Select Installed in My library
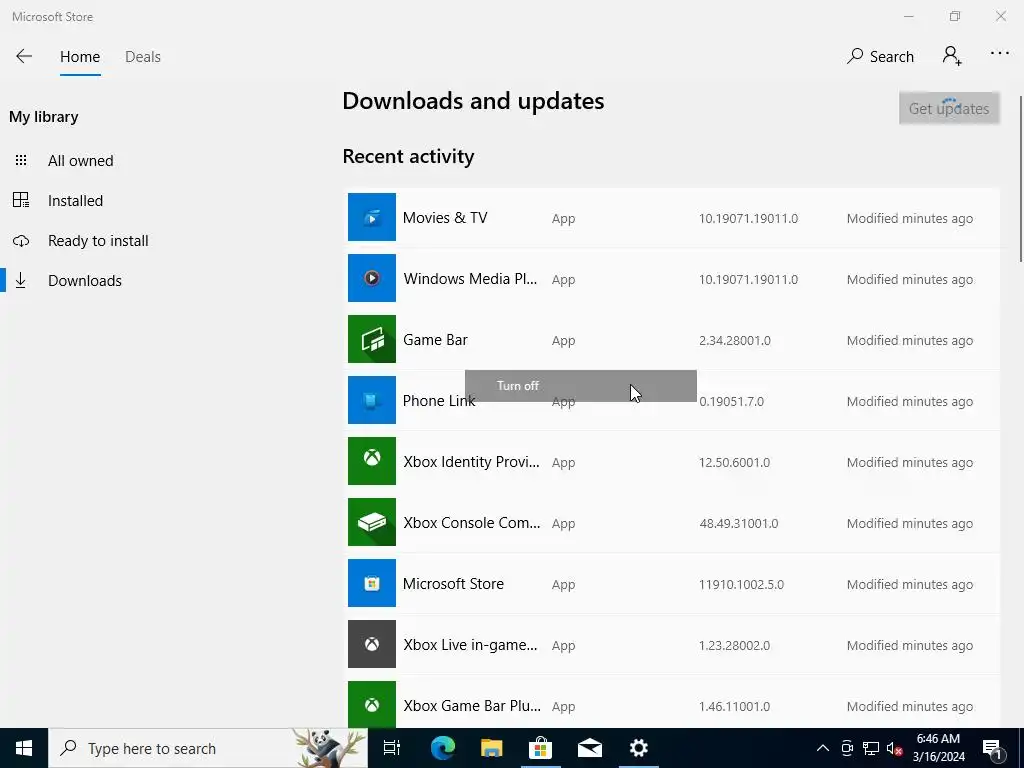 [x=75, y=200]
